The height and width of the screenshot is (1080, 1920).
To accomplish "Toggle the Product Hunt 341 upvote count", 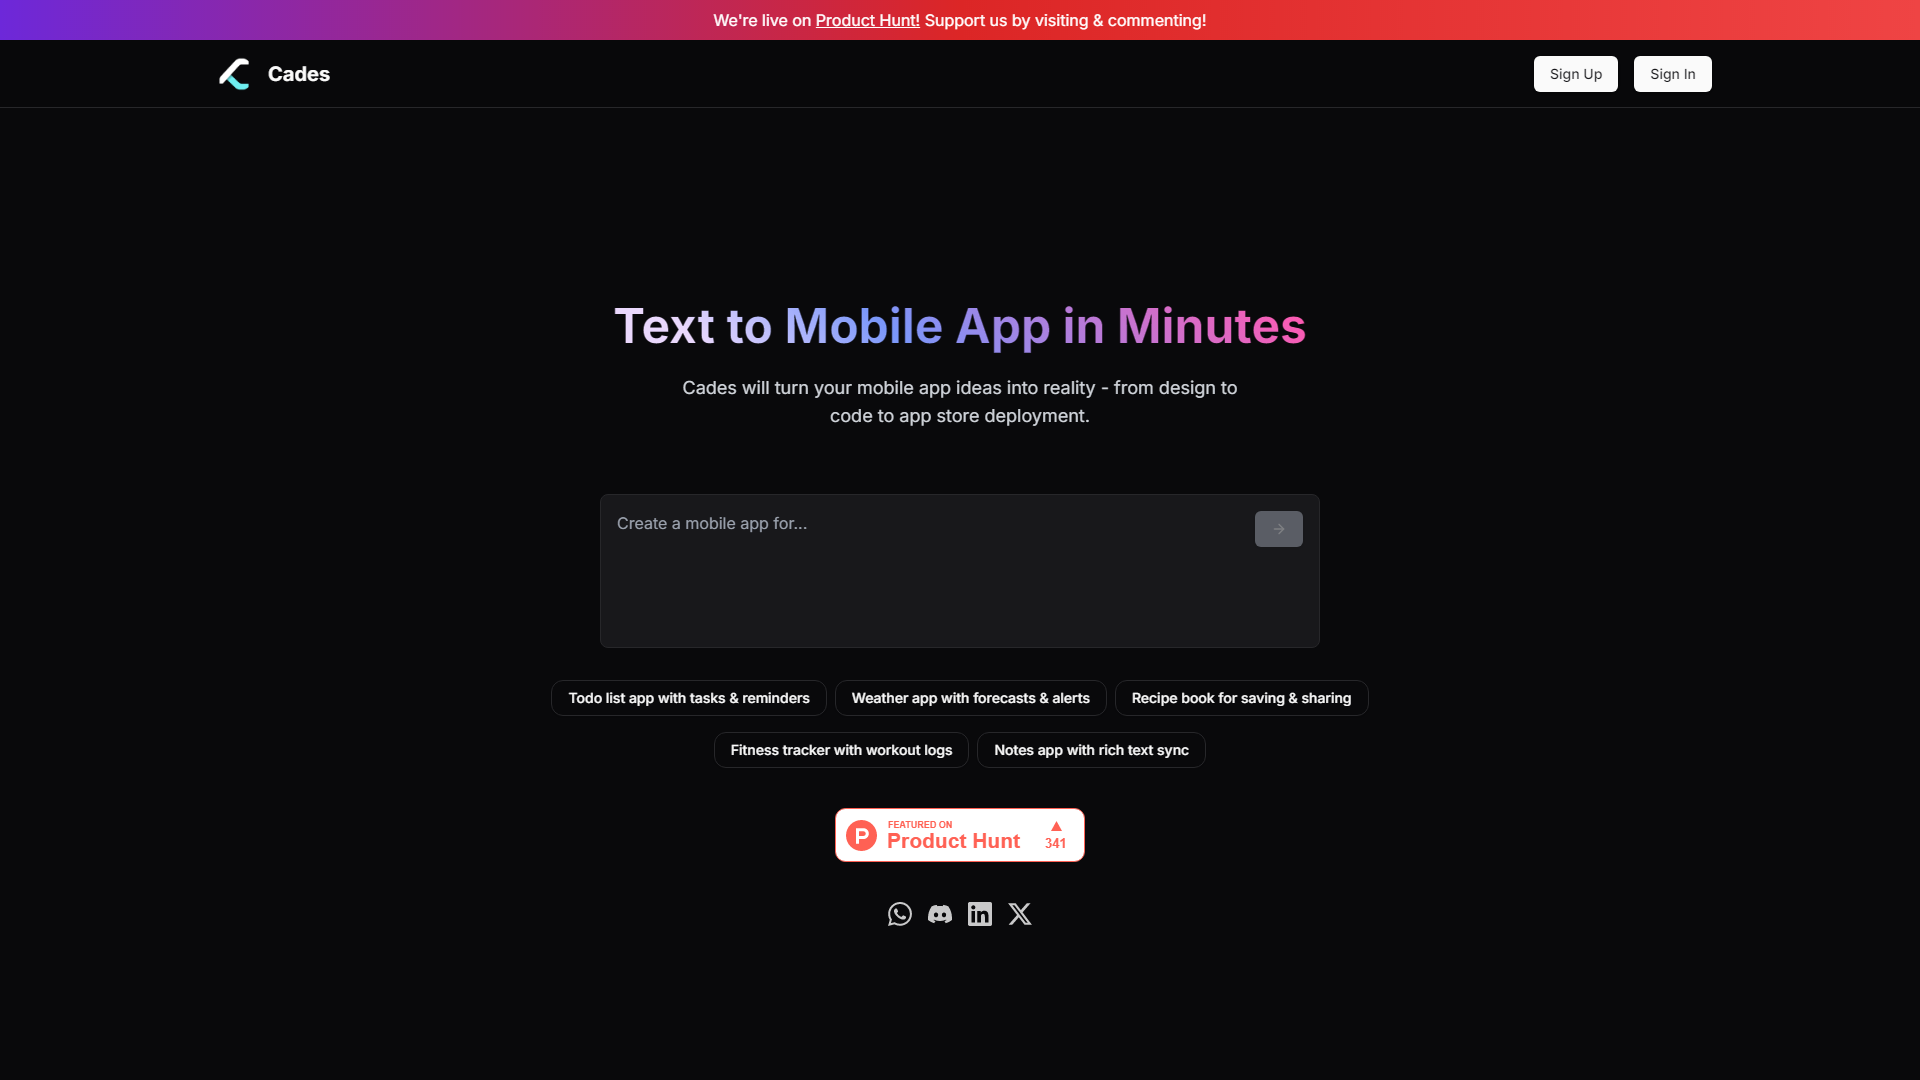I will [x=1055, y=833].
